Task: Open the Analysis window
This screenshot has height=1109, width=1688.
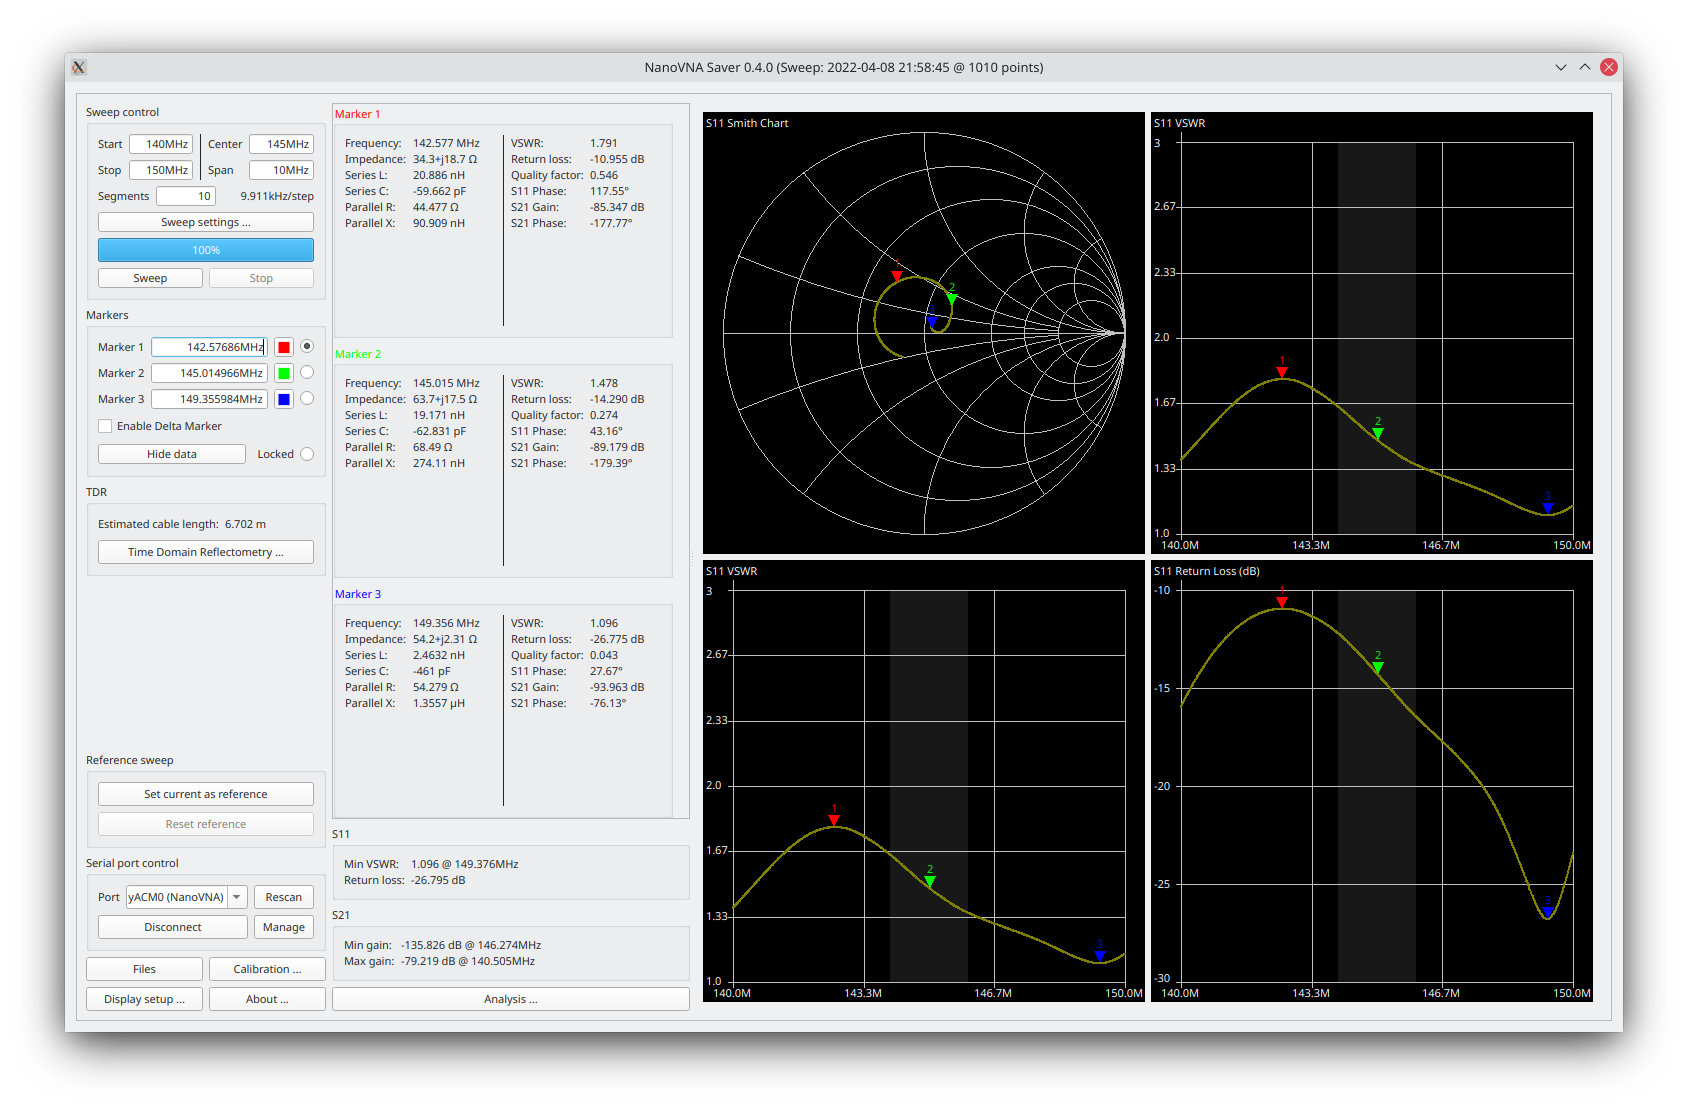Action: (511, 999)
